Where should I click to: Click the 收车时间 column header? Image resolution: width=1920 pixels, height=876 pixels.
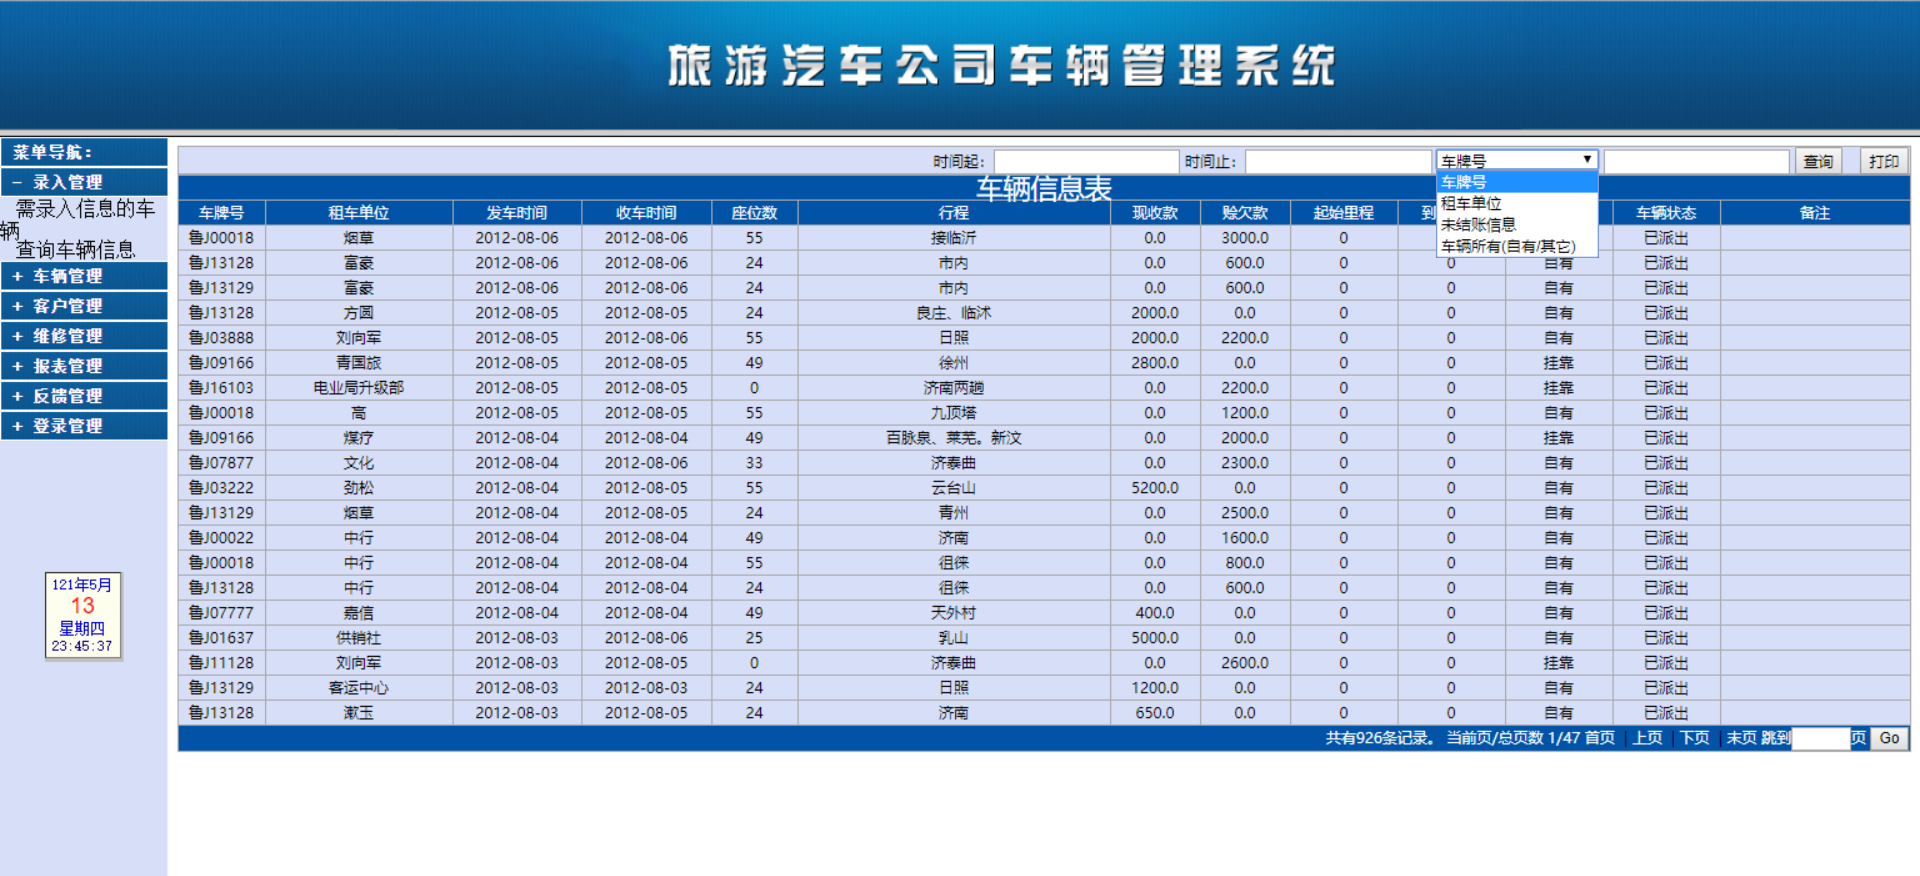click(646, 212)
